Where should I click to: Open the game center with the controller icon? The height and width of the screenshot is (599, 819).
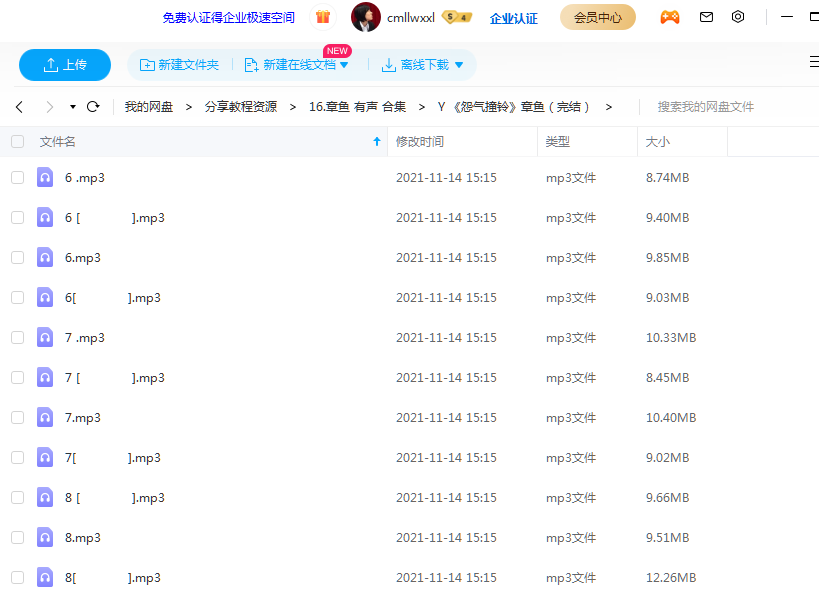[669, 17]
